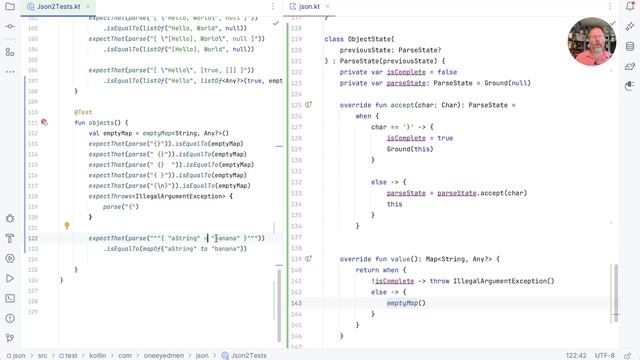Open the Problems tool window

[10, 318]
